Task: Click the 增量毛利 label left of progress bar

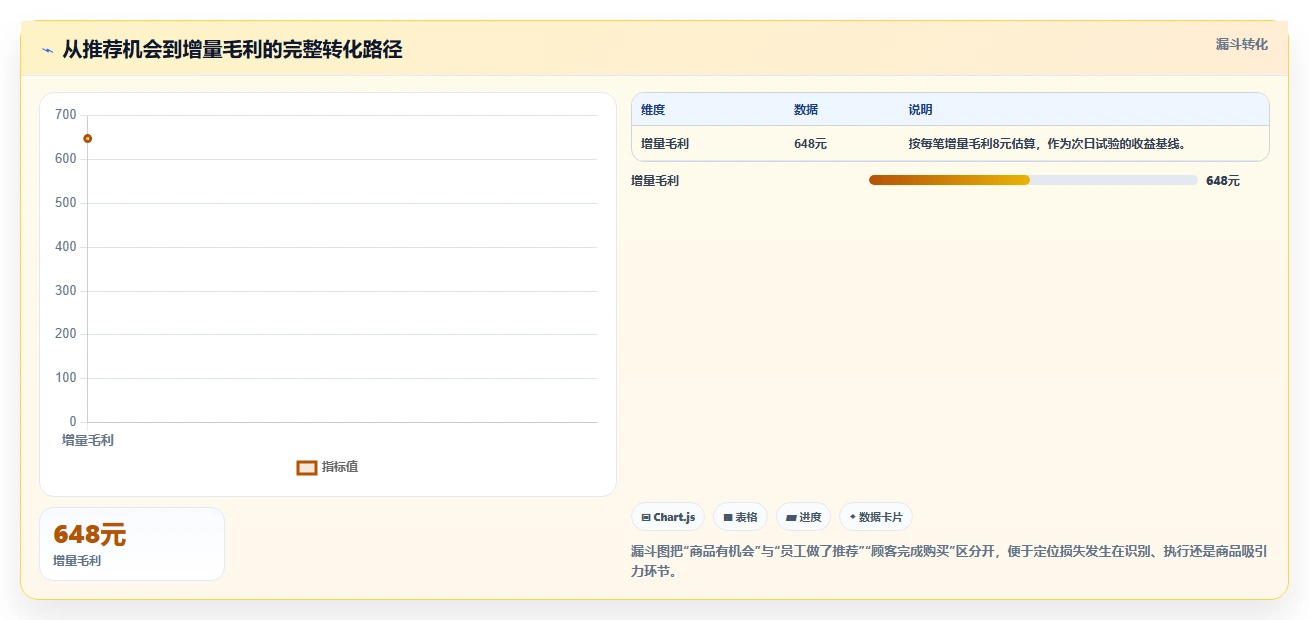Action: point(655,181)
